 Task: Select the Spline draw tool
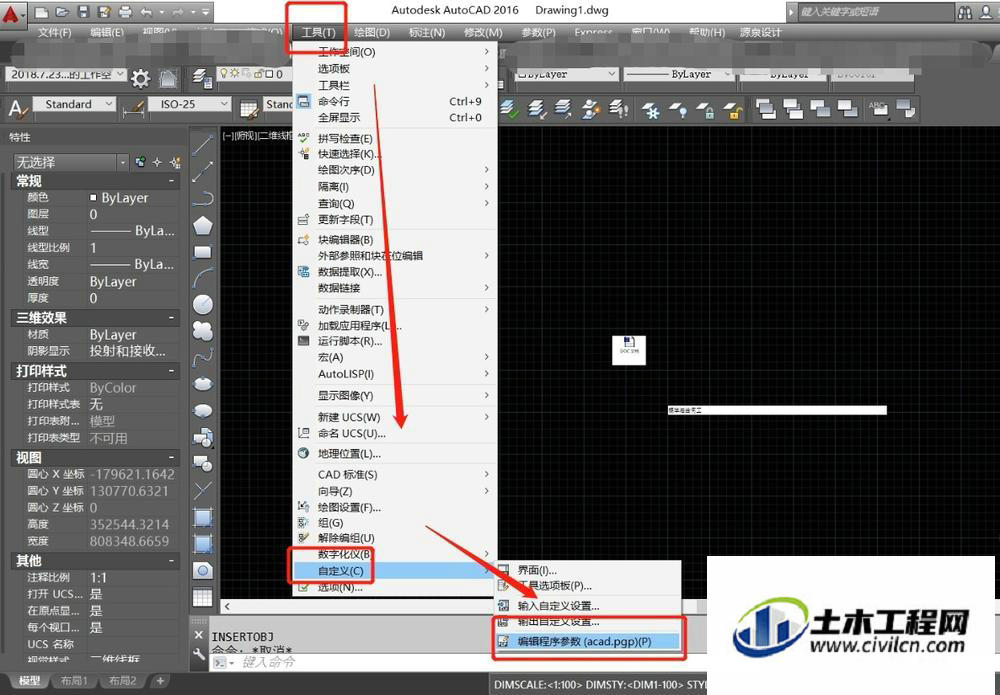pyautogui.click(x=203, y=358)
